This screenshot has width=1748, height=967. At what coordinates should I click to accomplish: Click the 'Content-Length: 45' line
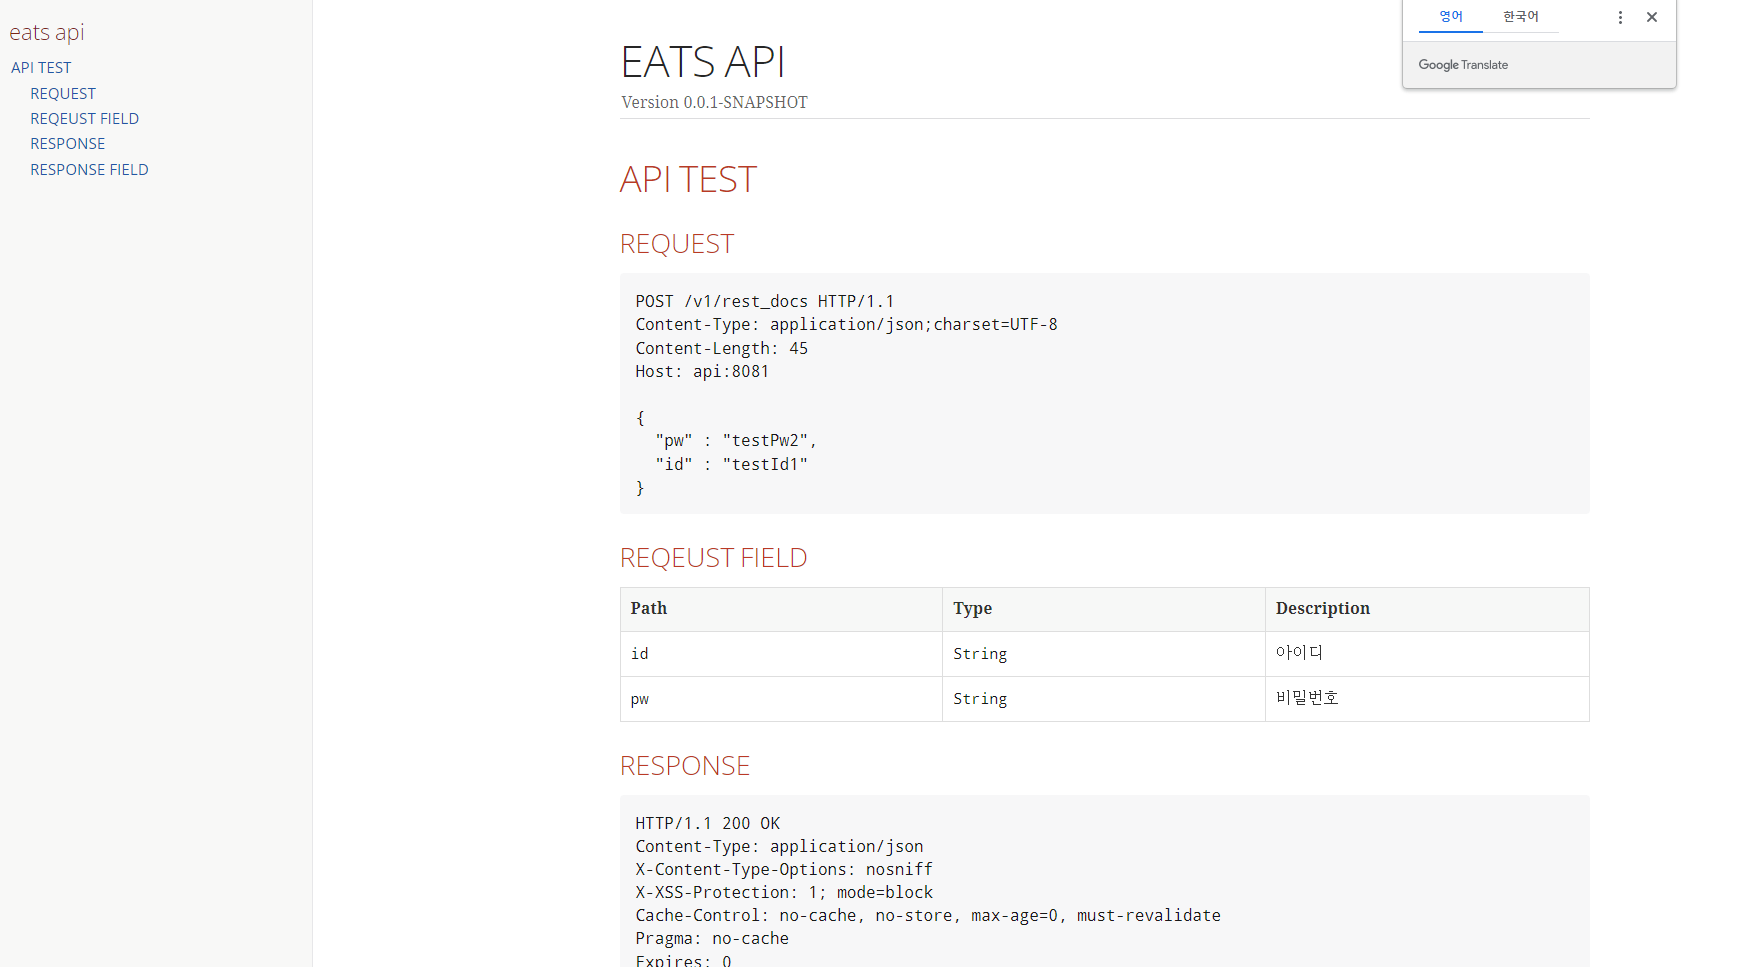[x=721, y=348]
